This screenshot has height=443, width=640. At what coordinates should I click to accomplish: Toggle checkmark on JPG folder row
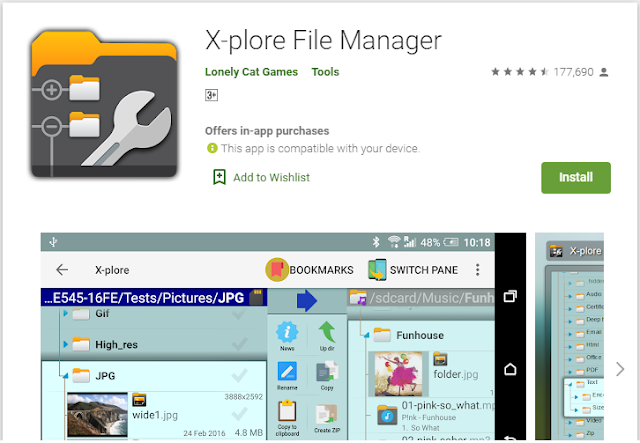pos(239,376)
